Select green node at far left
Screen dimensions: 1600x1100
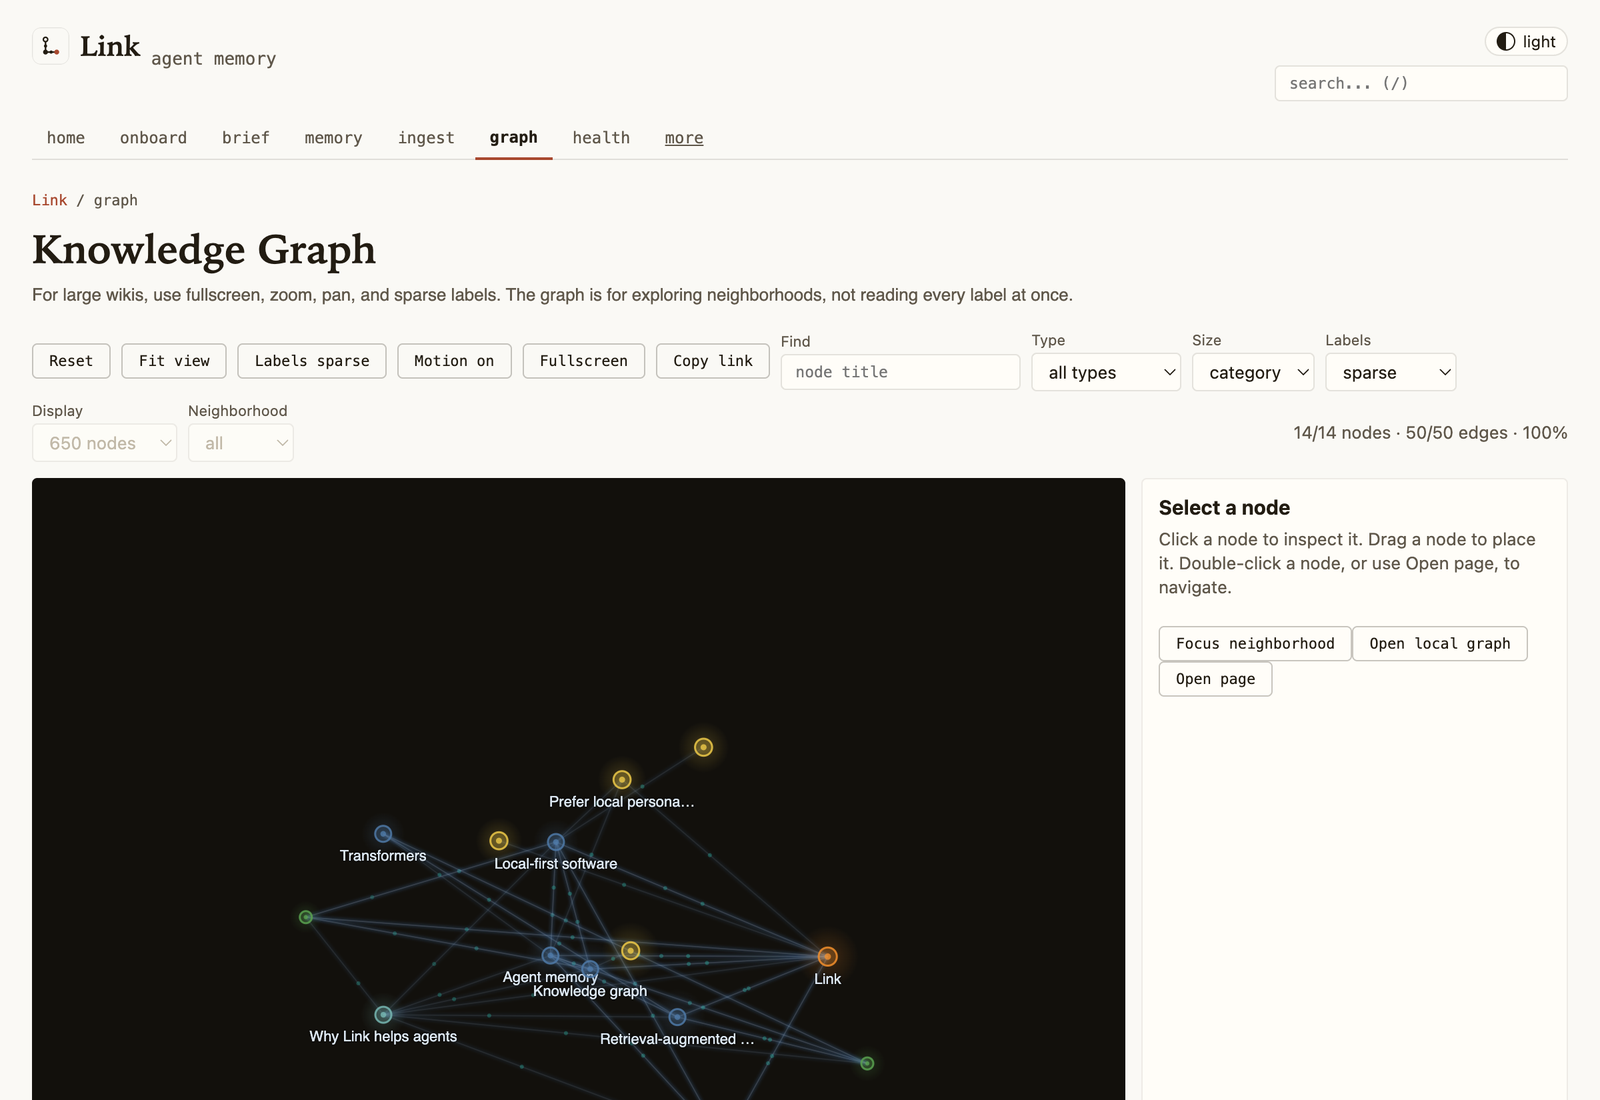click(306, 917)
